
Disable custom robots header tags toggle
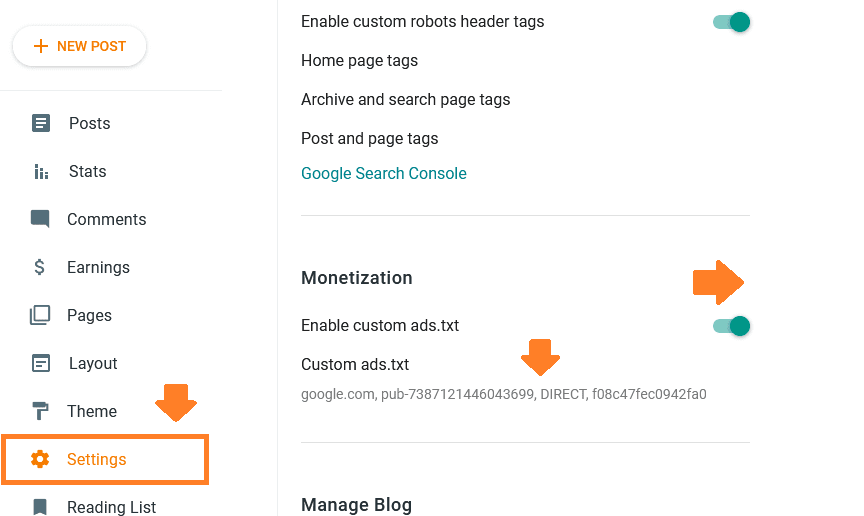click(732, 22)
